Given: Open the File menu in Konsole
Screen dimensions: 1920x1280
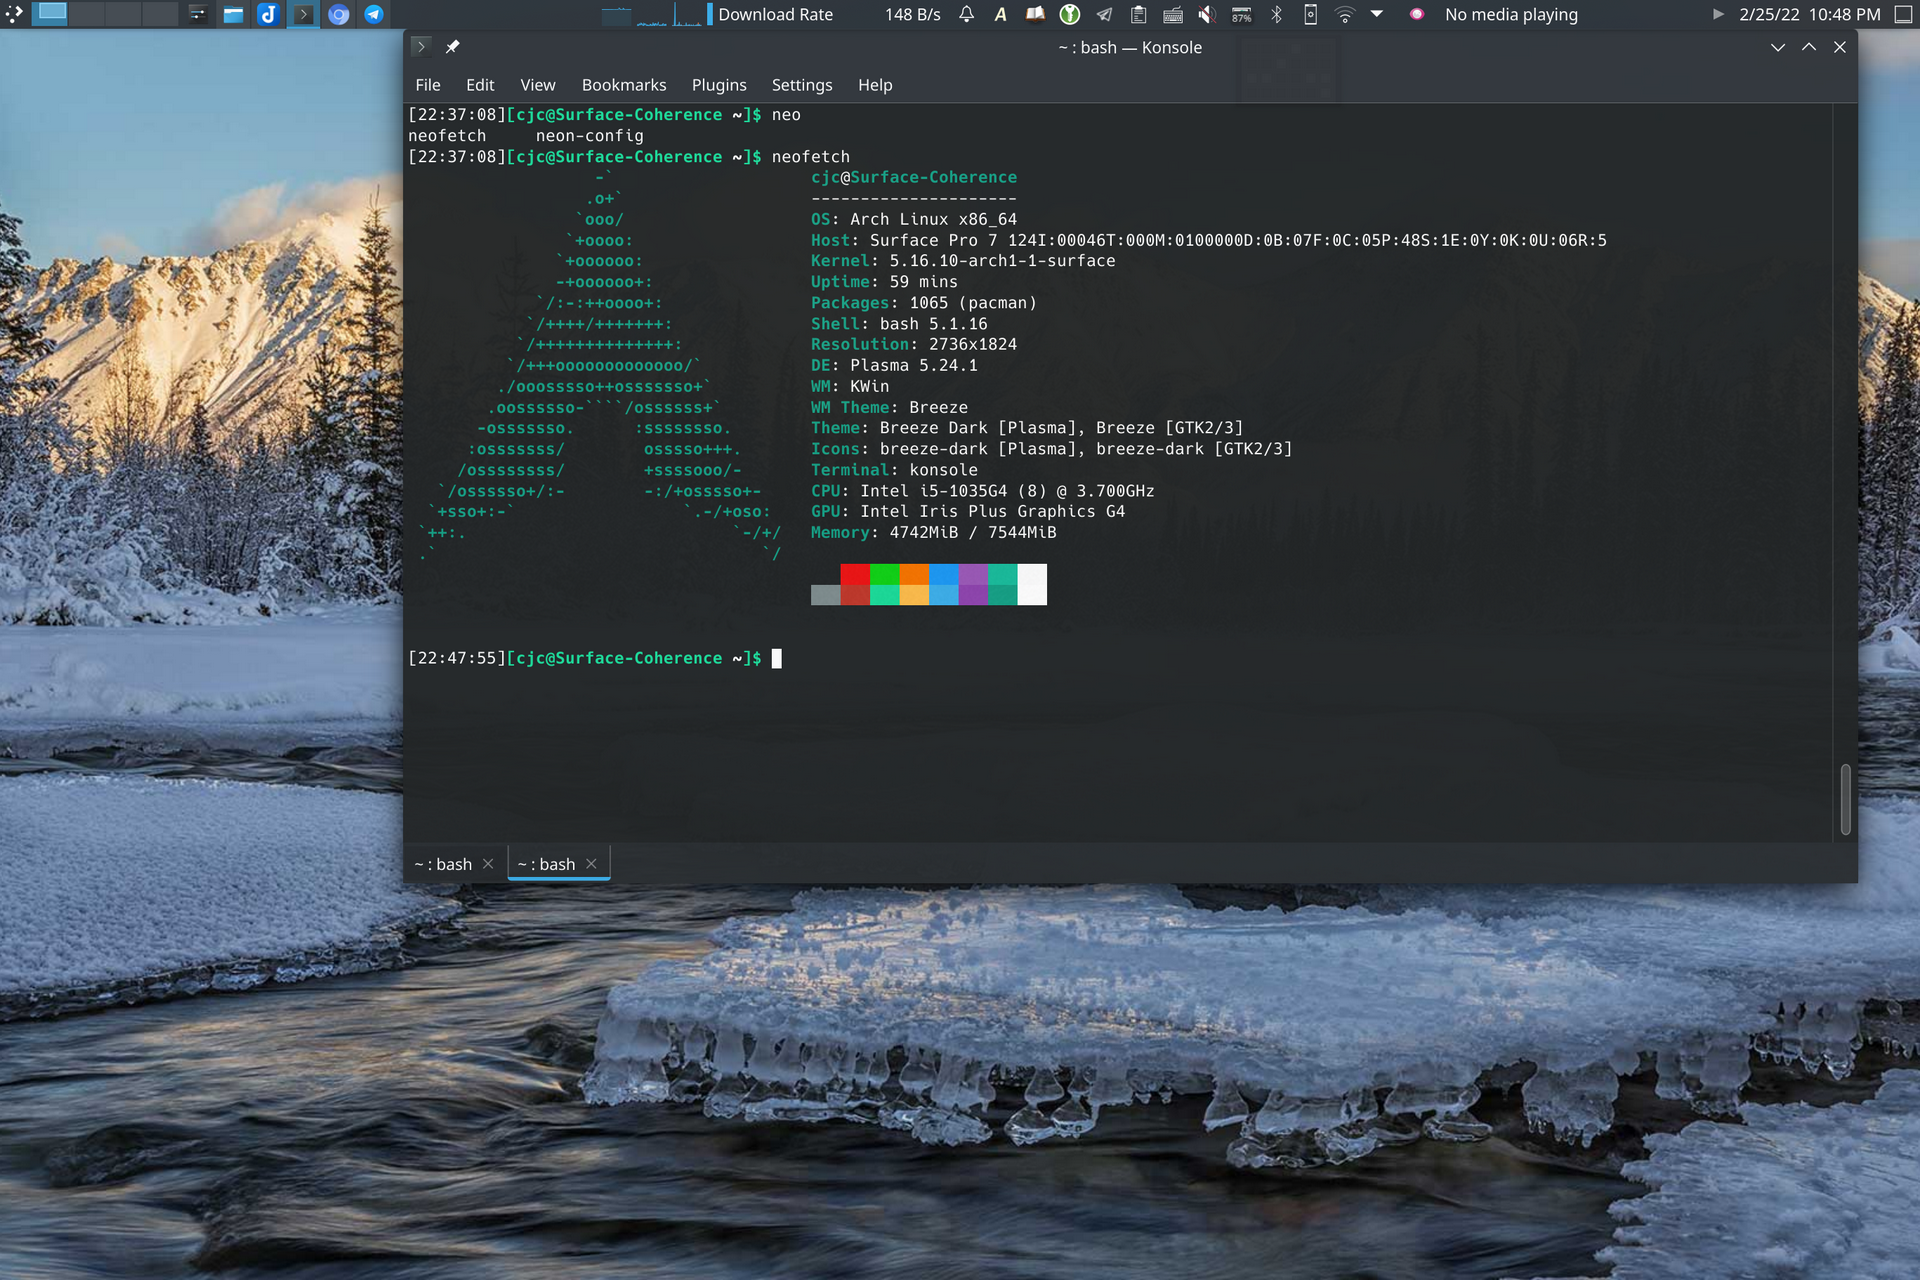Looking at the screenshot, I should pyautogui.click(x=428, y=85).
